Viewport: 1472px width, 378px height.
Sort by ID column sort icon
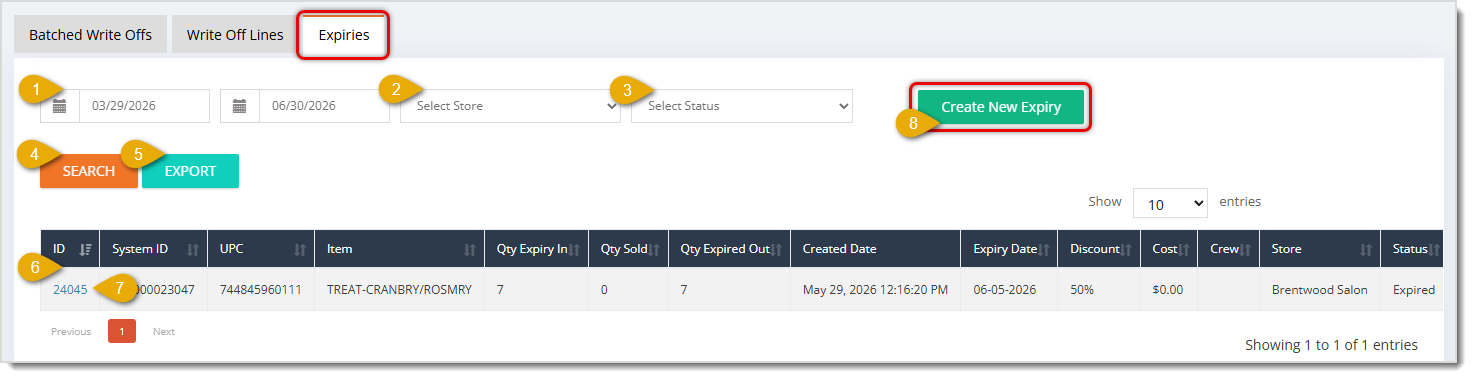click(x=86, y=249)
